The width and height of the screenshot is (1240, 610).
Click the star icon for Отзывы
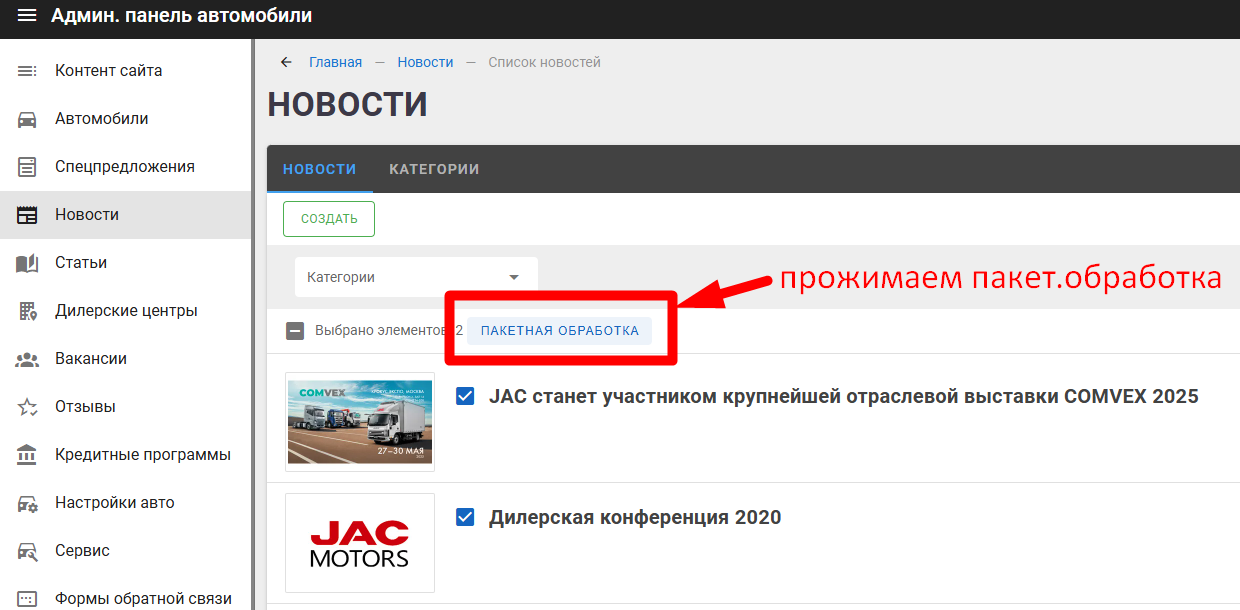pos(27,407)
